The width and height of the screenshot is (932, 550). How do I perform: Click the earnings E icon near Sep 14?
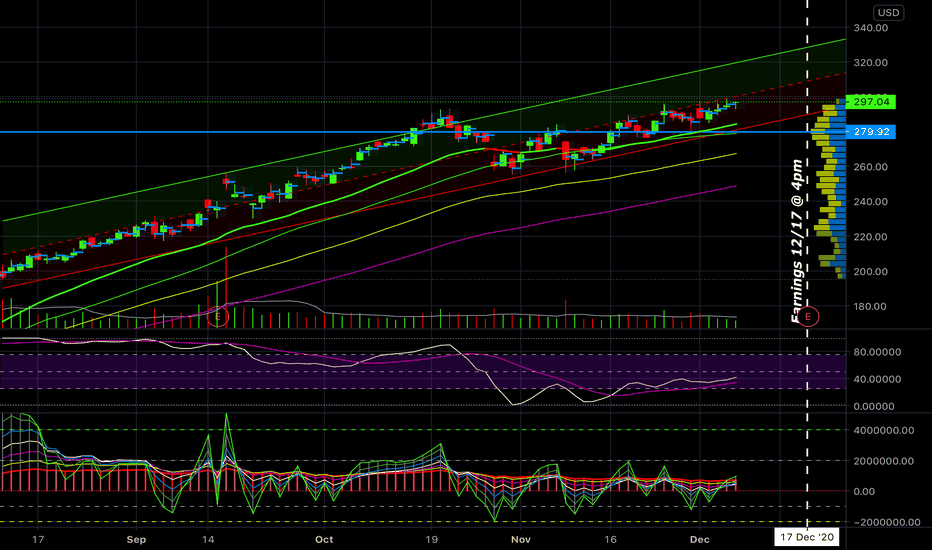pyautogui.click(x=218, y=316)
